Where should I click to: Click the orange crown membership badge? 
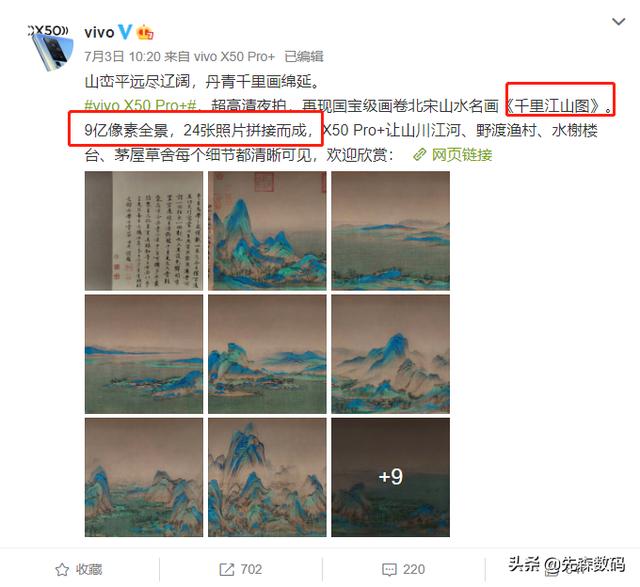145,32
